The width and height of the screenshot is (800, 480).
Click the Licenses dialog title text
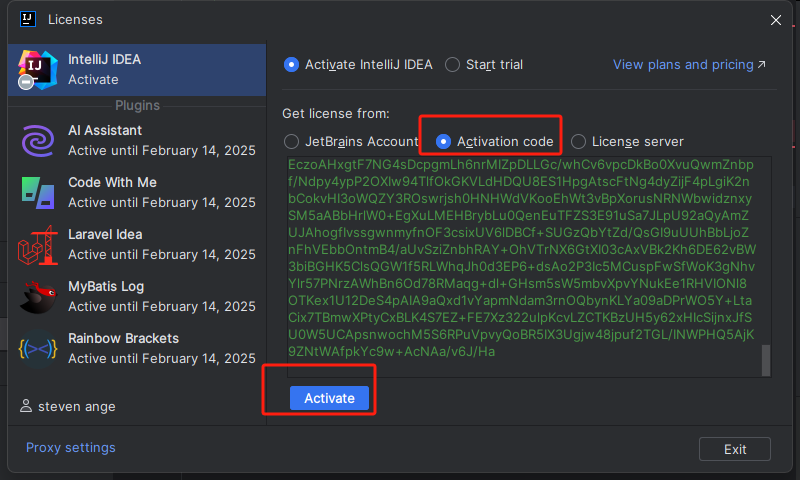(x=75, y=19)
